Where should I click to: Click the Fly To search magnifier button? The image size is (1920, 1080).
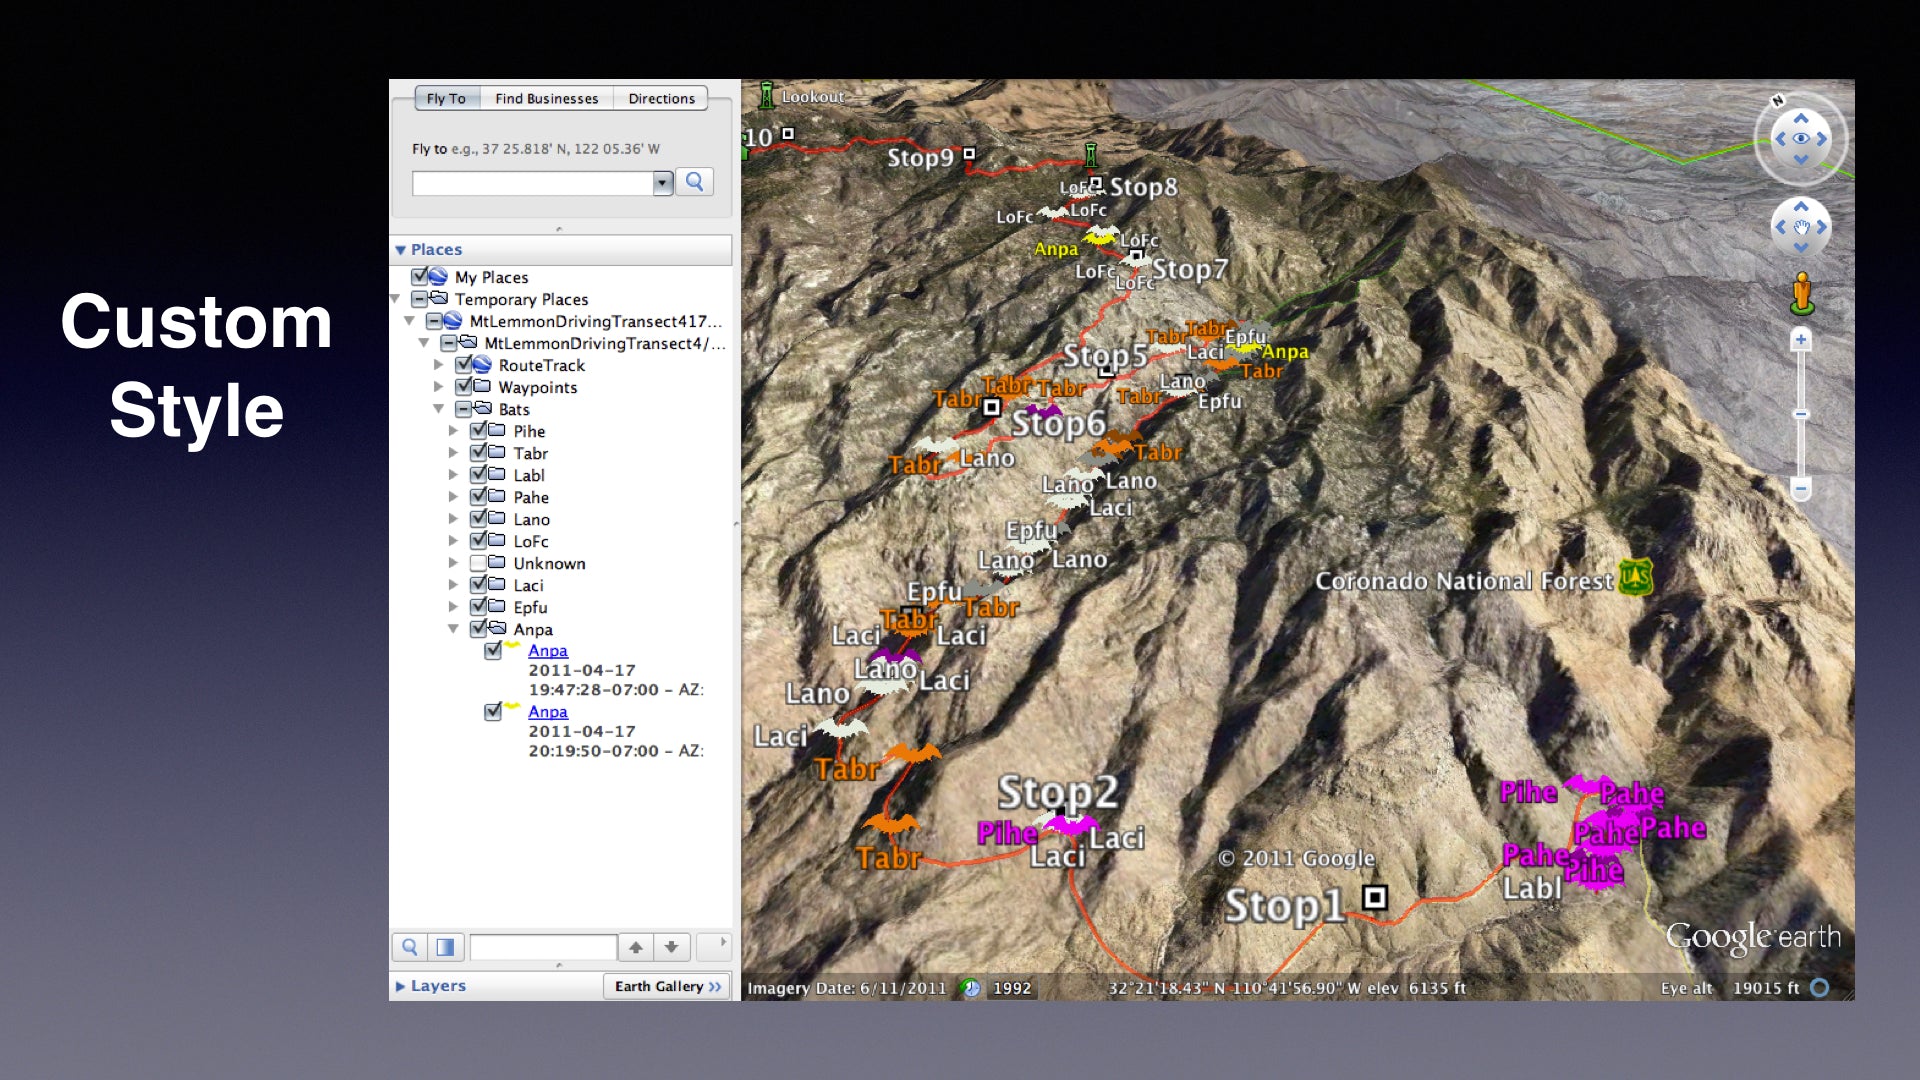click(694, 182)
